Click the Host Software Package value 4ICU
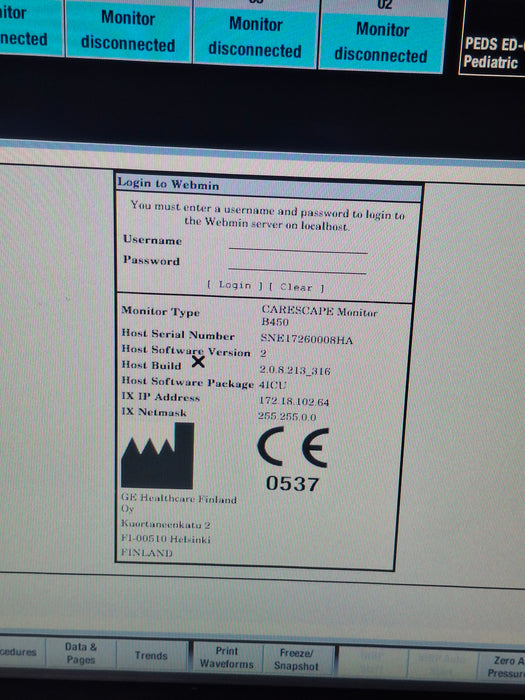This screenshot has width=525, height=700. tap(272, 385)
